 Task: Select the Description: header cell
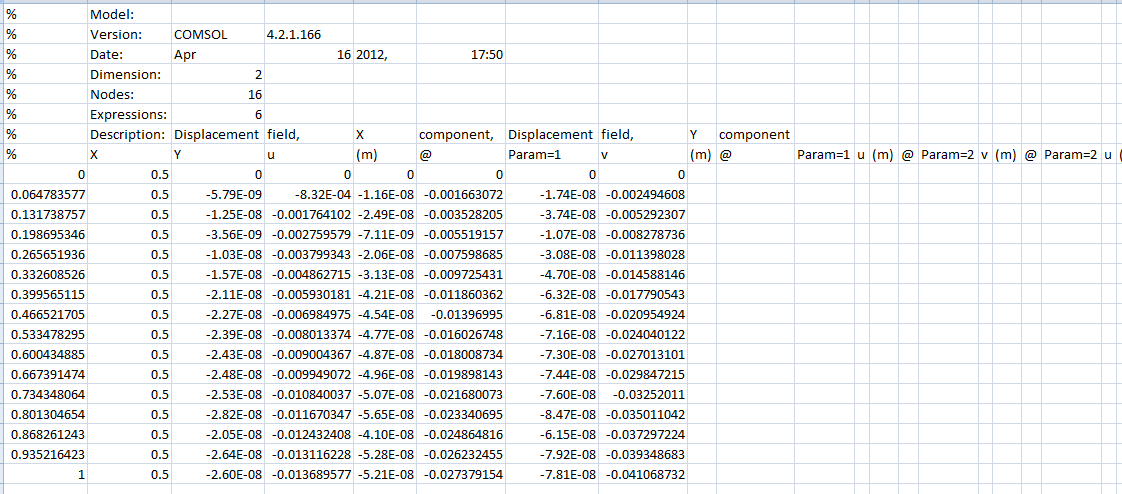tap(128, 134)
